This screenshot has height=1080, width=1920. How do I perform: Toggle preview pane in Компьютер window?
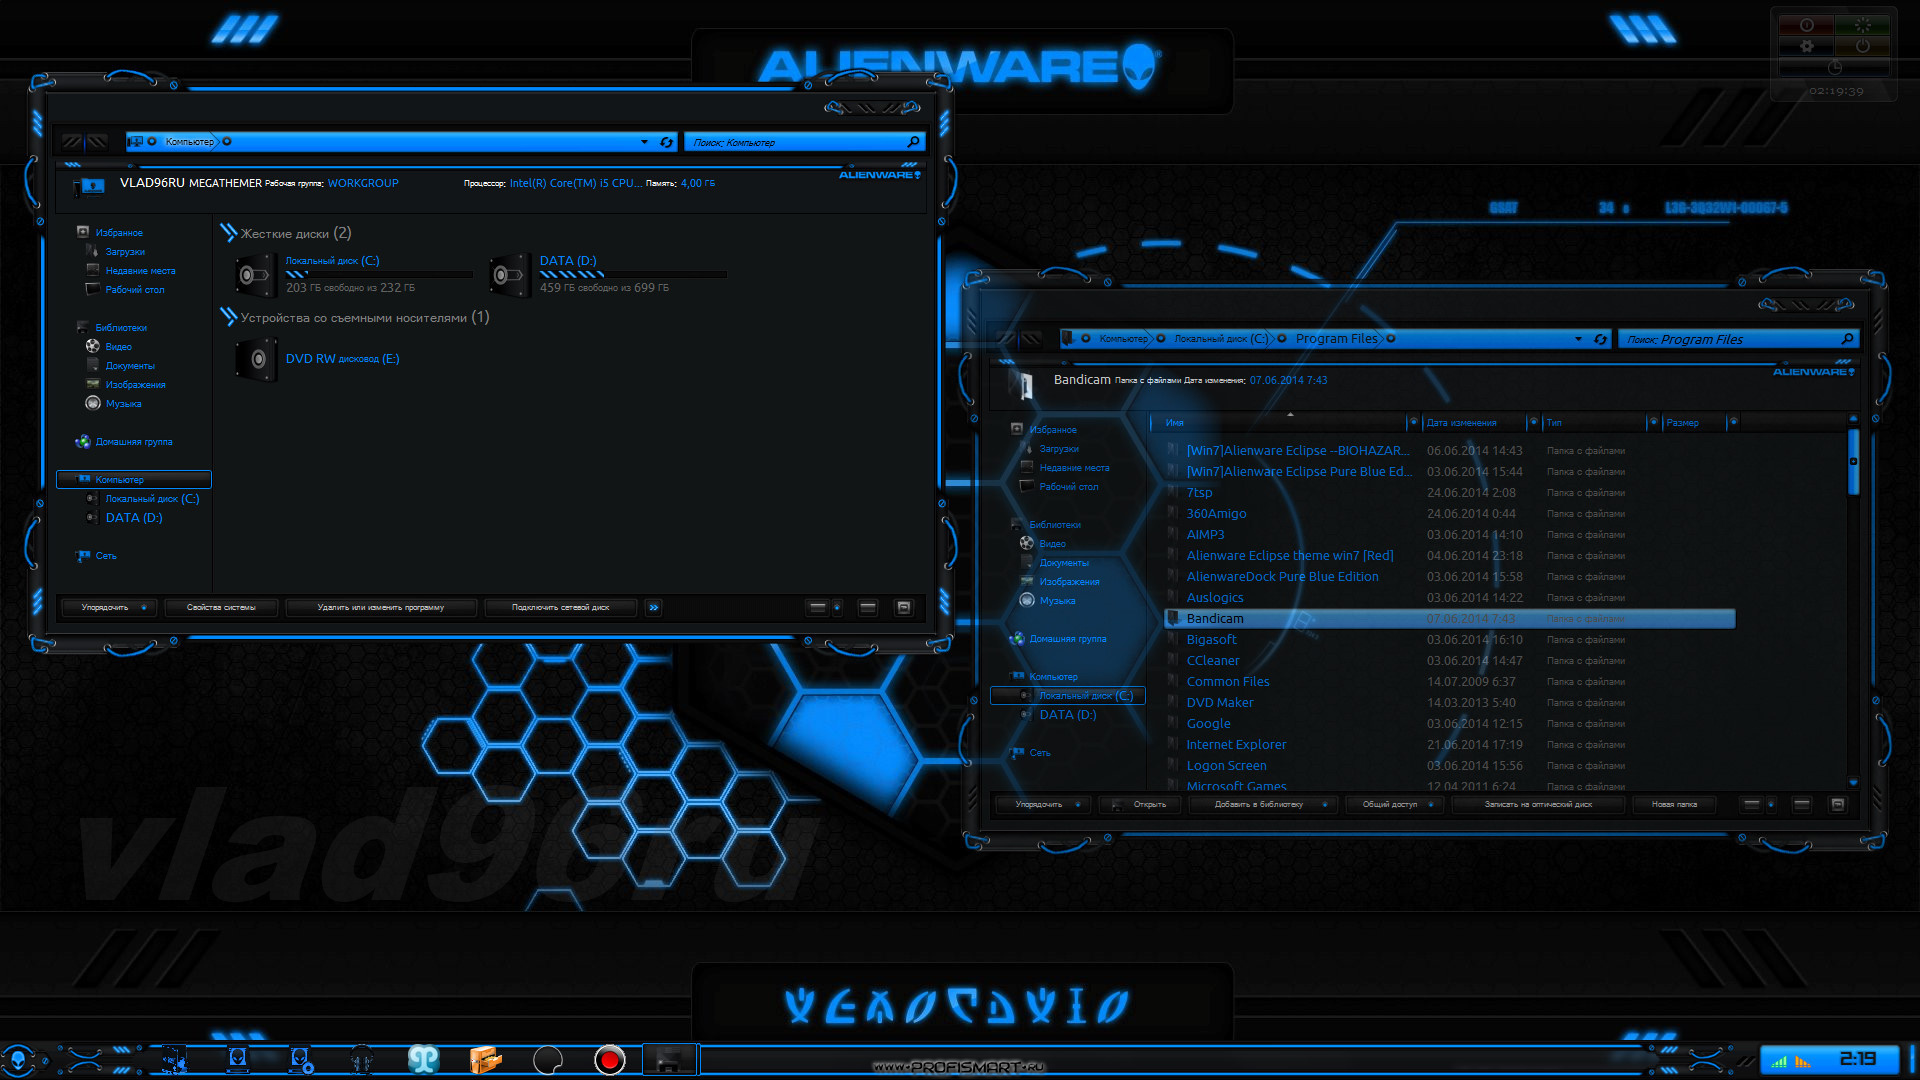click(867, 607)
